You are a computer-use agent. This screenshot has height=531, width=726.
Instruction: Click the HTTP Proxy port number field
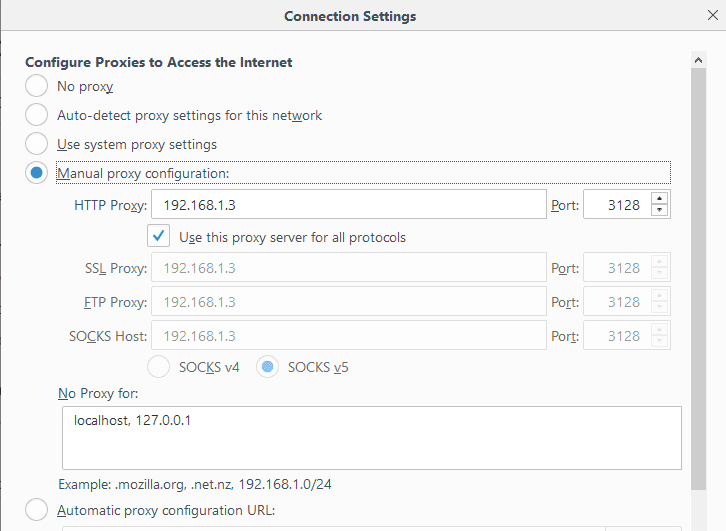(618, 205)
